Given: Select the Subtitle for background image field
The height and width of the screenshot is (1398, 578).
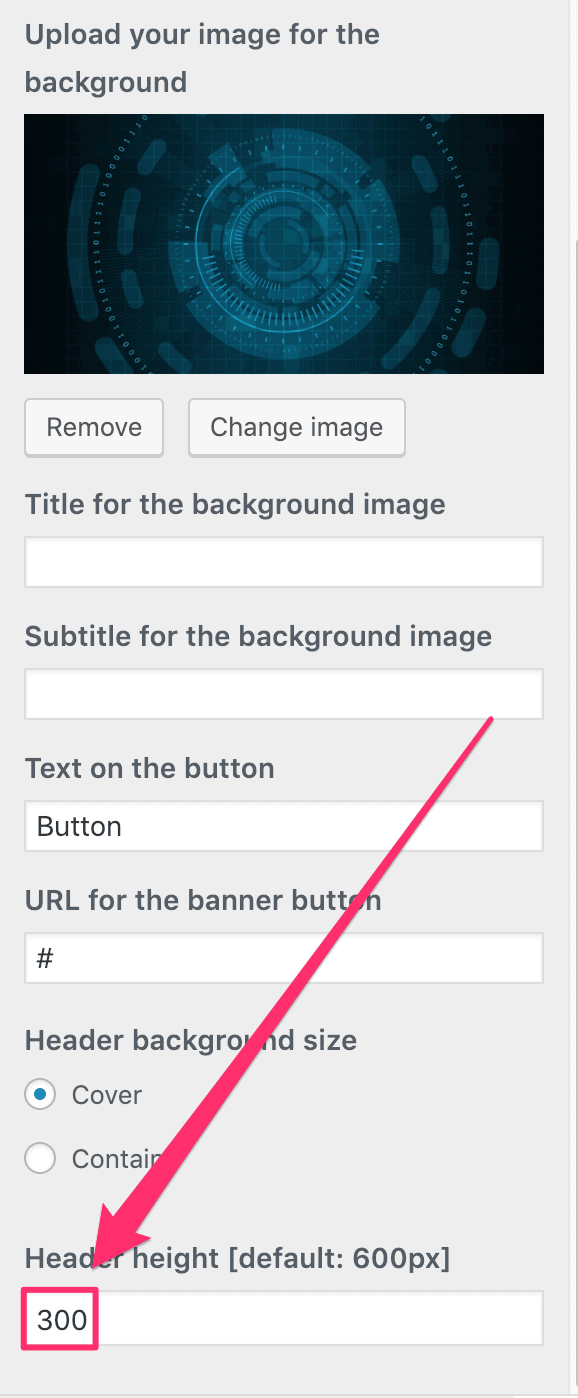Looking at the screenshot, I should tap(283, 693).
